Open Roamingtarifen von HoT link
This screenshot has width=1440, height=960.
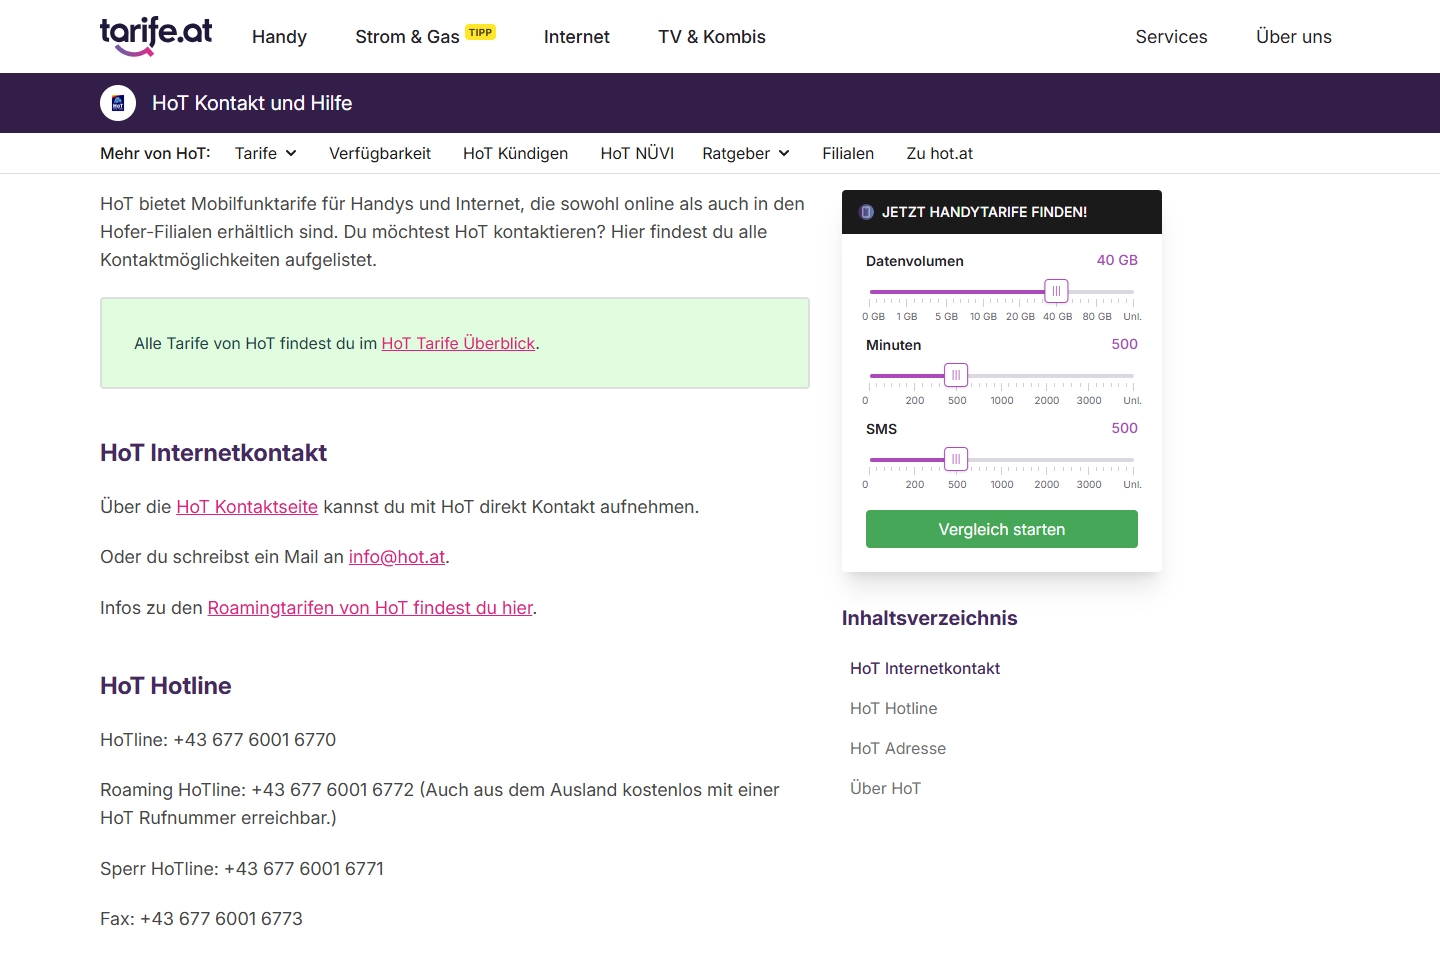[370, 608]
